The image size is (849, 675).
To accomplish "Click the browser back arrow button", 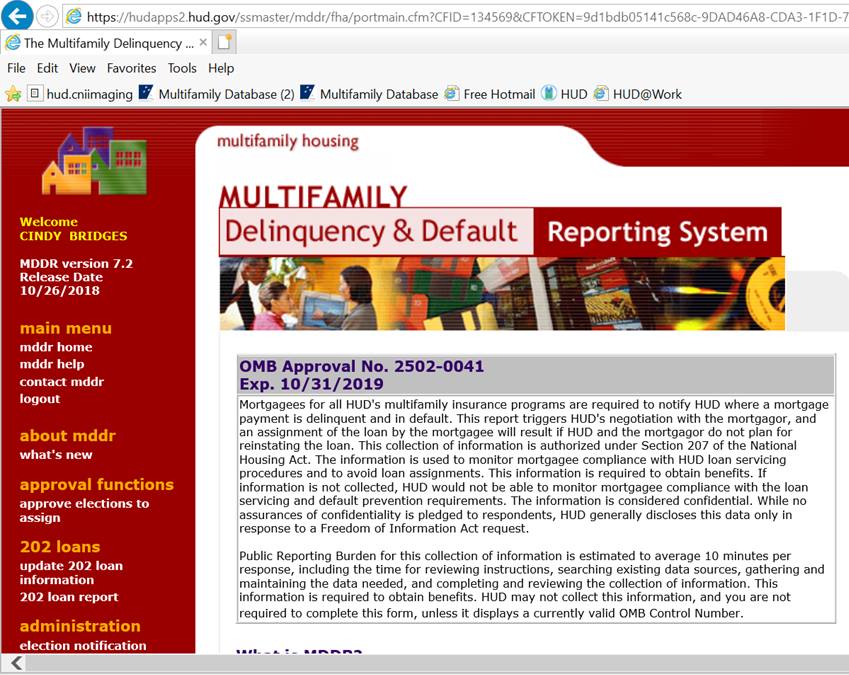I will tap(20, 16).
